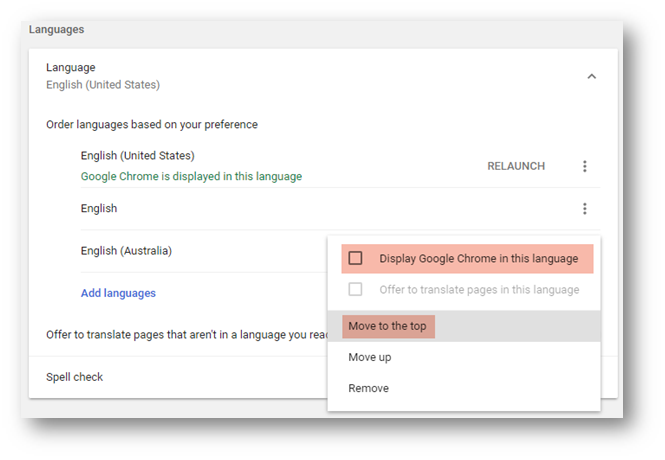The image size is (665, 460).
Task: Collapse the Language section chevron
Action: coord(591,76)
